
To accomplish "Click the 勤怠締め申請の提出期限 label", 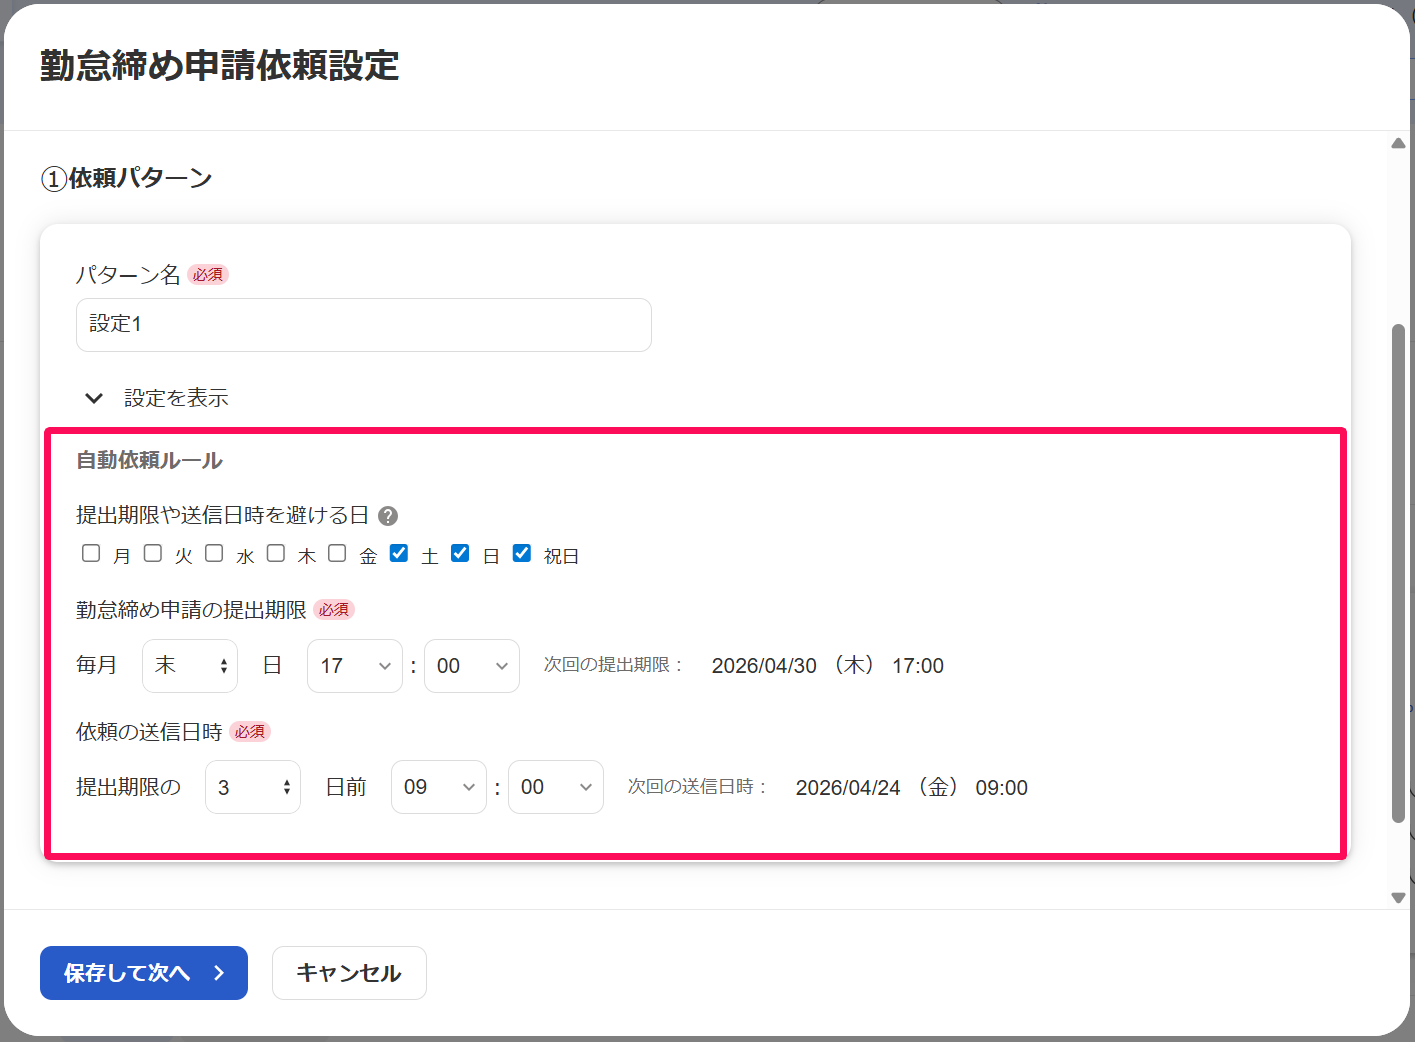I will coord(191,610).
